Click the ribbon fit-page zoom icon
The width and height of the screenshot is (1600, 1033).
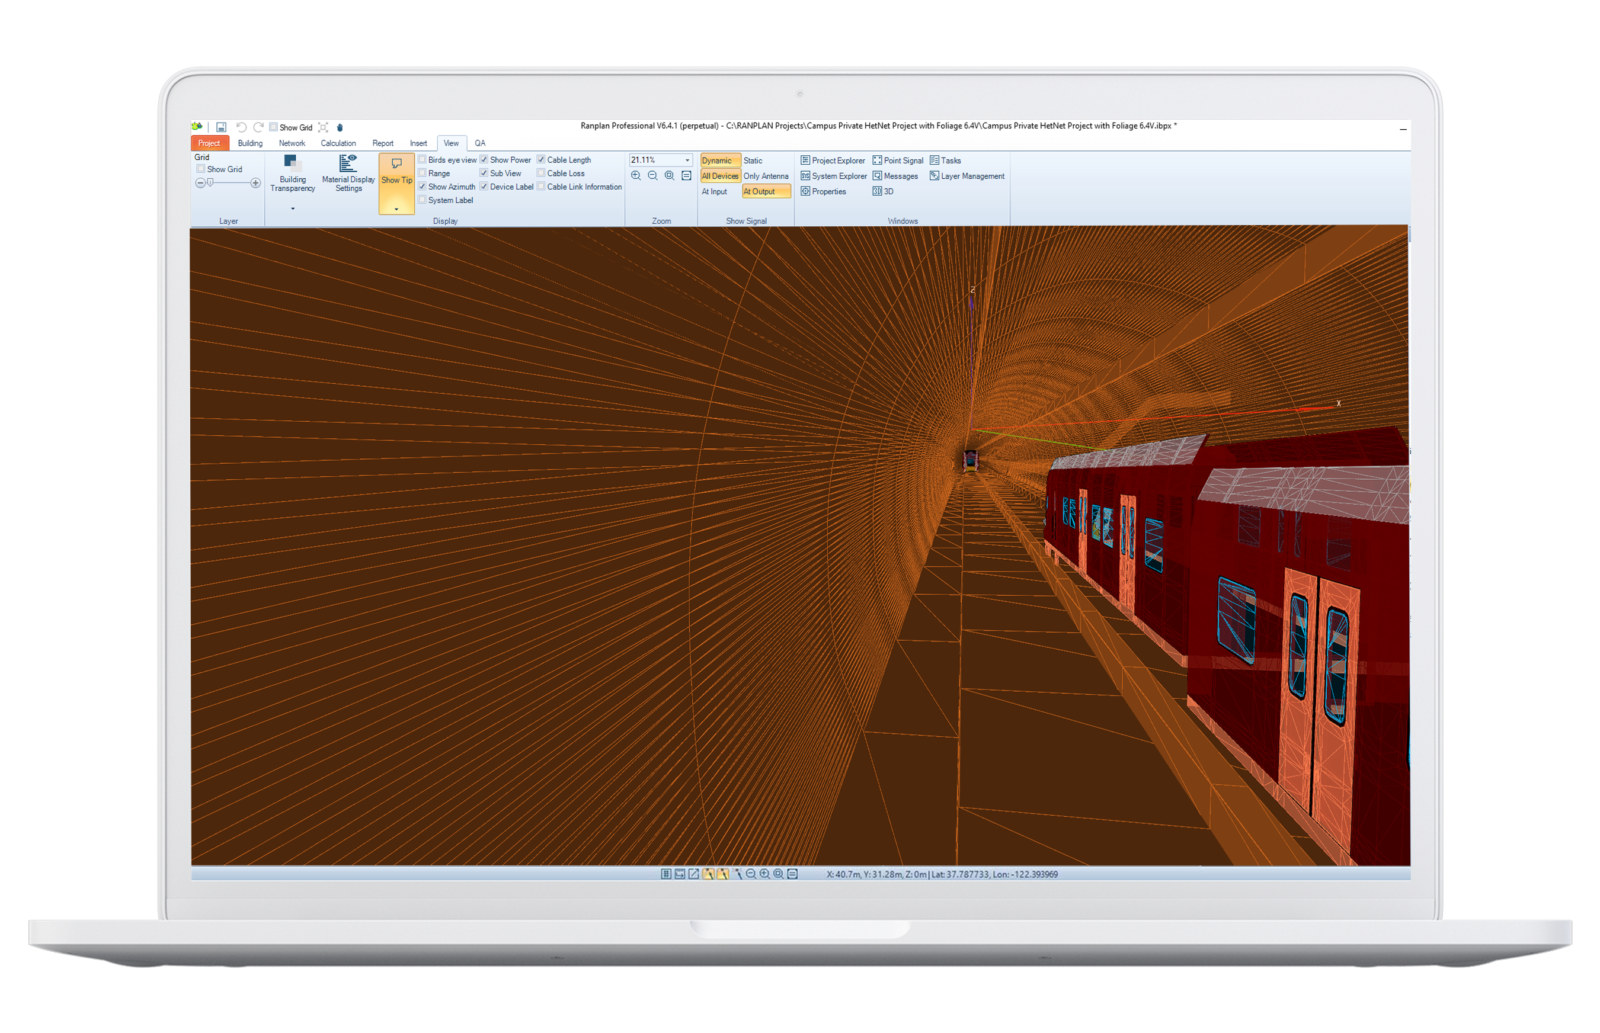686,175
